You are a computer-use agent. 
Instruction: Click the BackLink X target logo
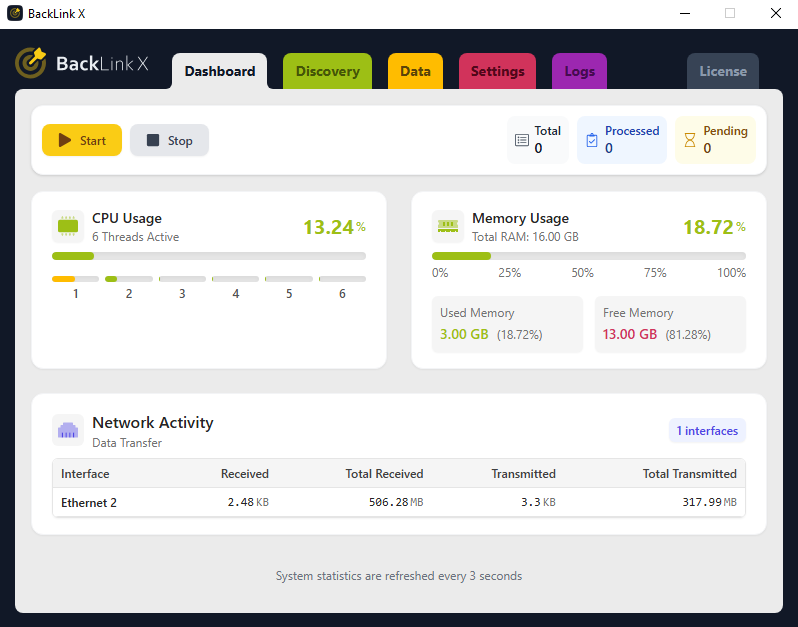31,63
